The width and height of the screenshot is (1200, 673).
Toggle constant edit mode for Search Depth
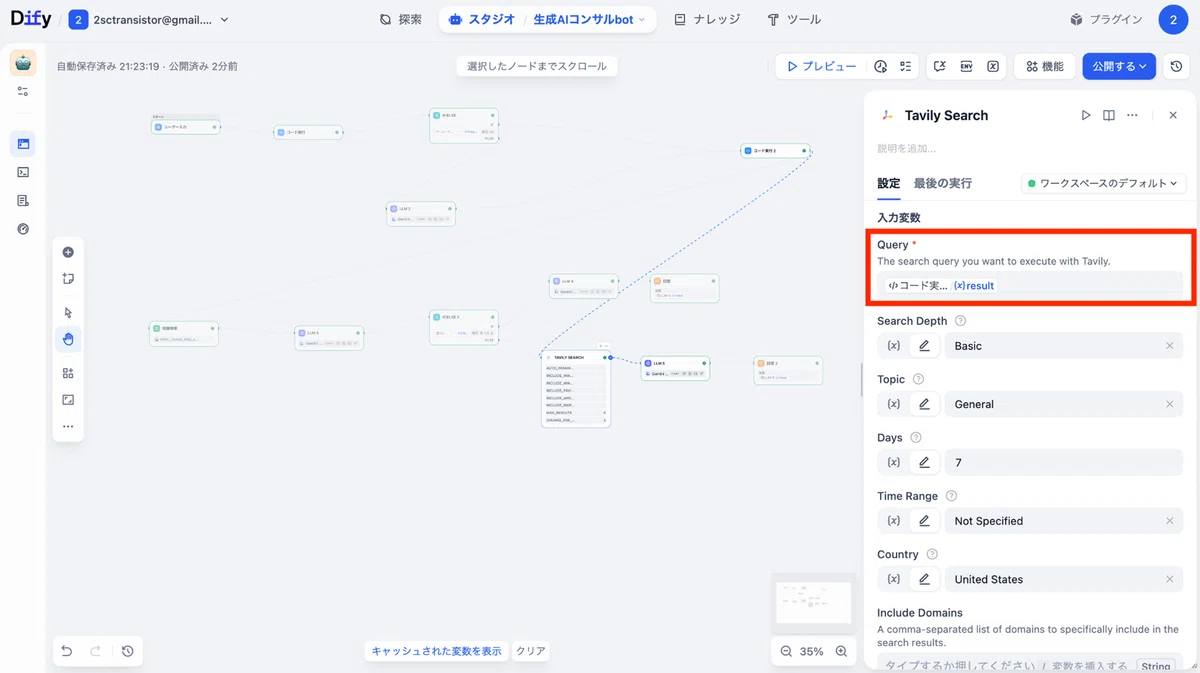point(924,346)
